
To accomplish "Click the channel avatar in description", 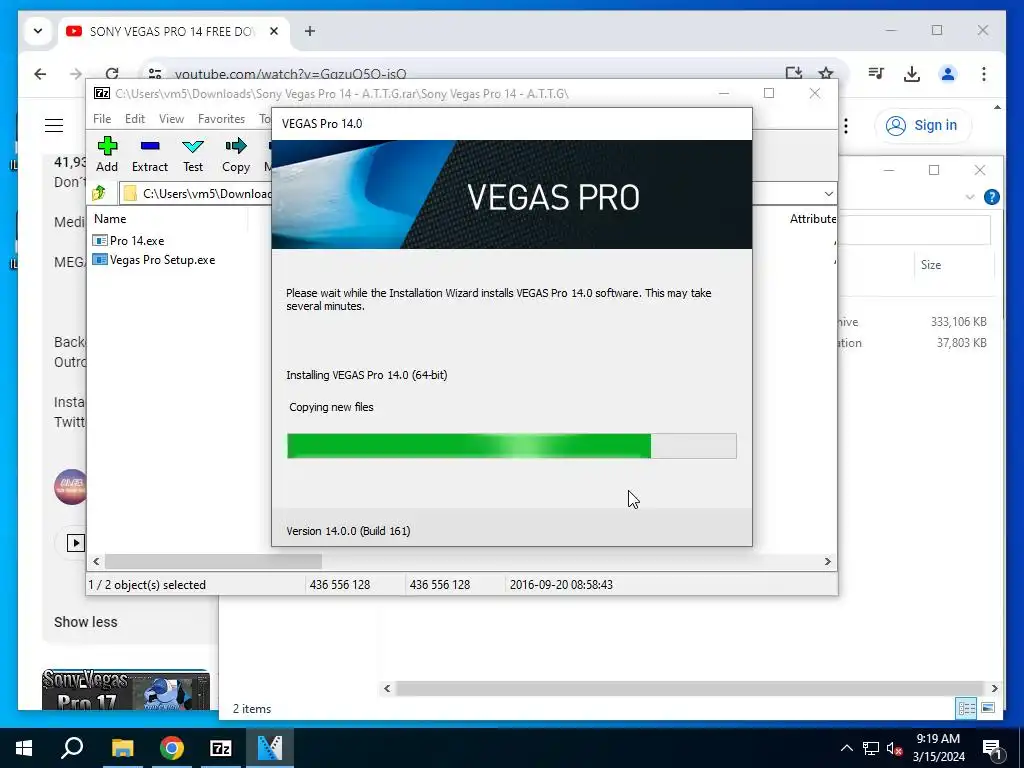I will coord(71,487).
